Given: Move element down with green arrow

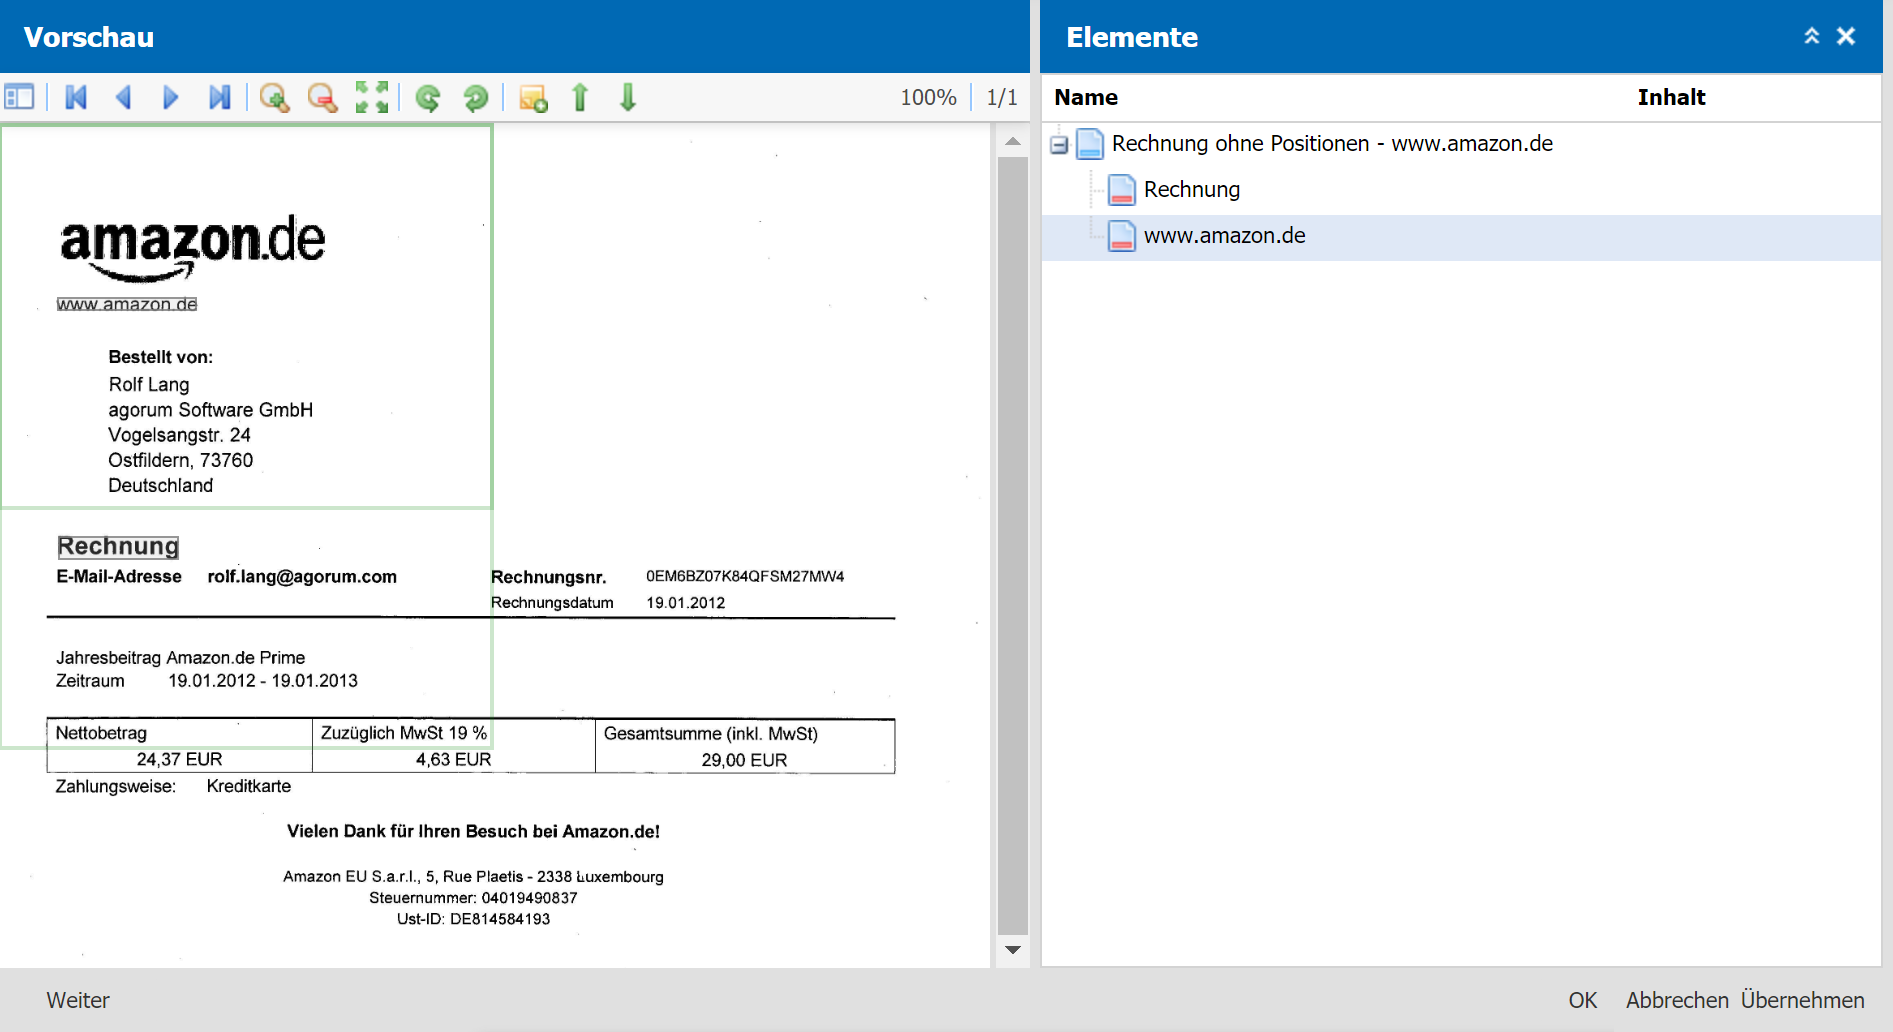Looking at the screenshot, I should pos(628,97).
